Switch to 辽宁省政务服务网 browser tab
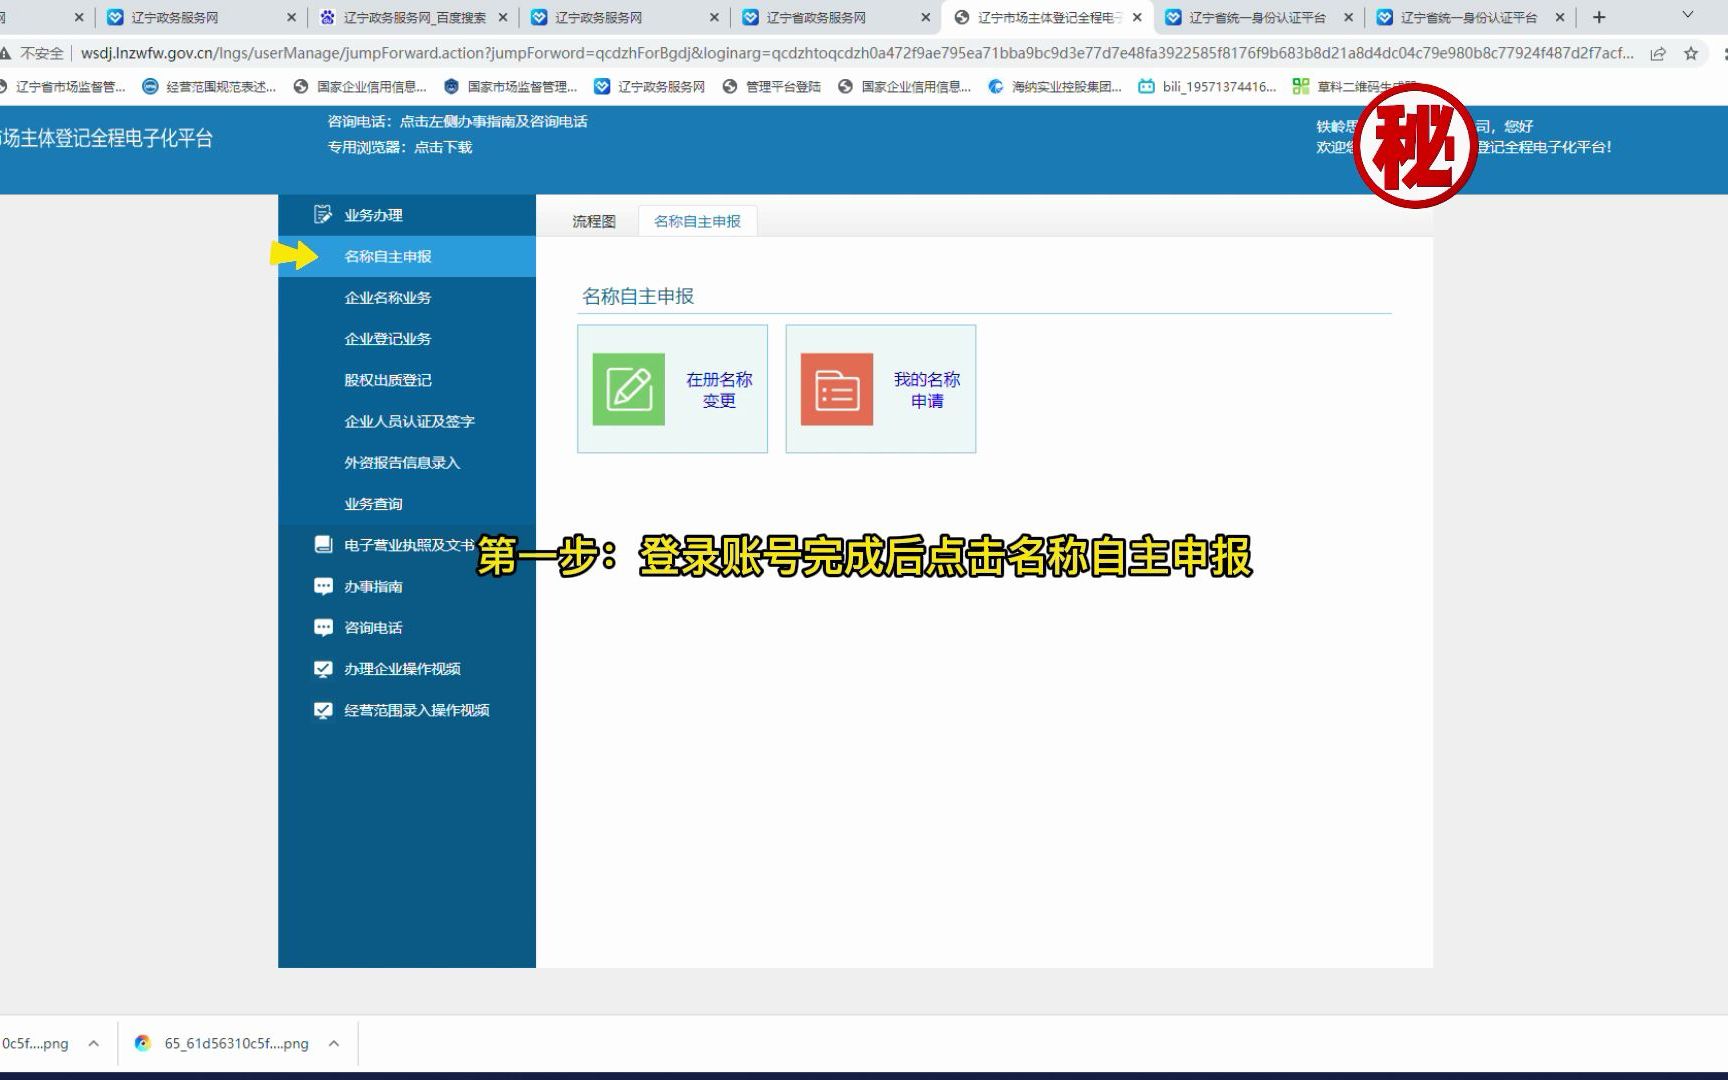This screenshot has height=1080, width=1728. (836, 17)
